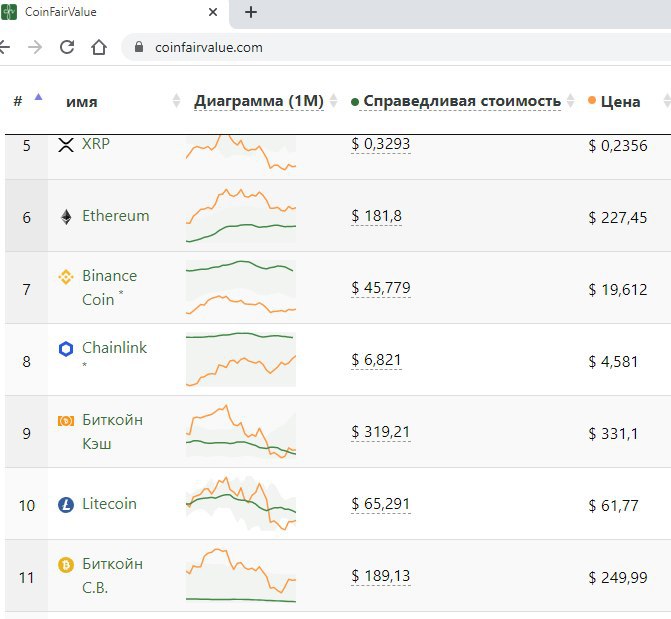Select the CoinFairValue browser tab
Screen dimensions: 671x619
tap(113, 12)
